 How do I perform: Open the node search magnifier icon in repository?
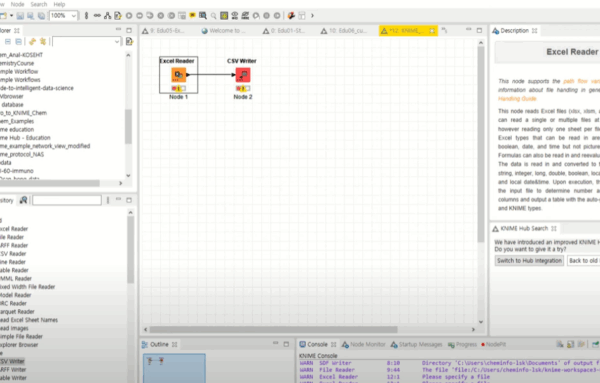click(x=23, y=200)
